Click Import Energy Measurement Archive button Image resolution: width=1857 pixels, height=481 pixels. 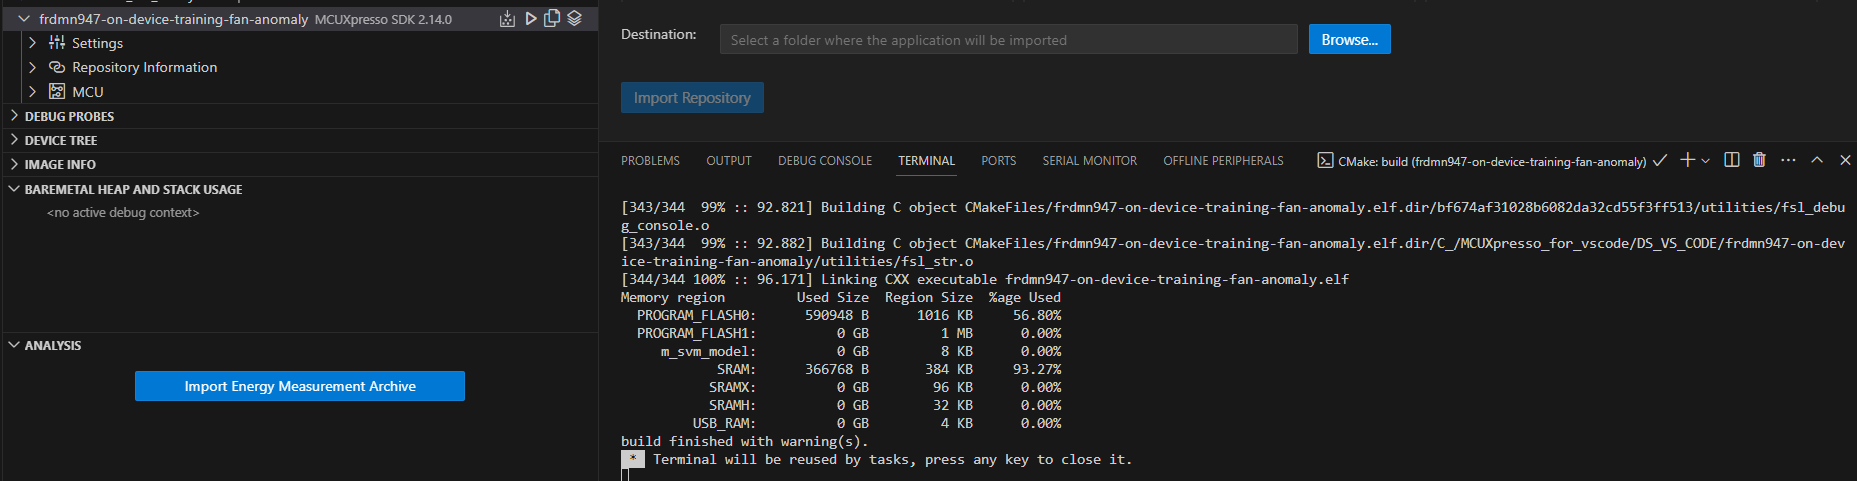300,386
